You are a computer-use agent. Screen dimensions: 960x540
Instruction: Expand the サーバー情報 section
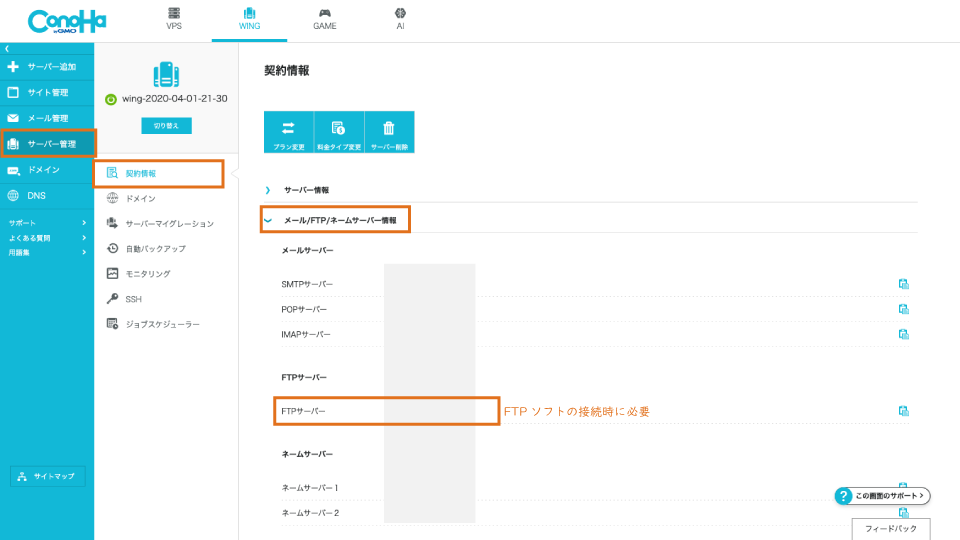tap(306, 190)
